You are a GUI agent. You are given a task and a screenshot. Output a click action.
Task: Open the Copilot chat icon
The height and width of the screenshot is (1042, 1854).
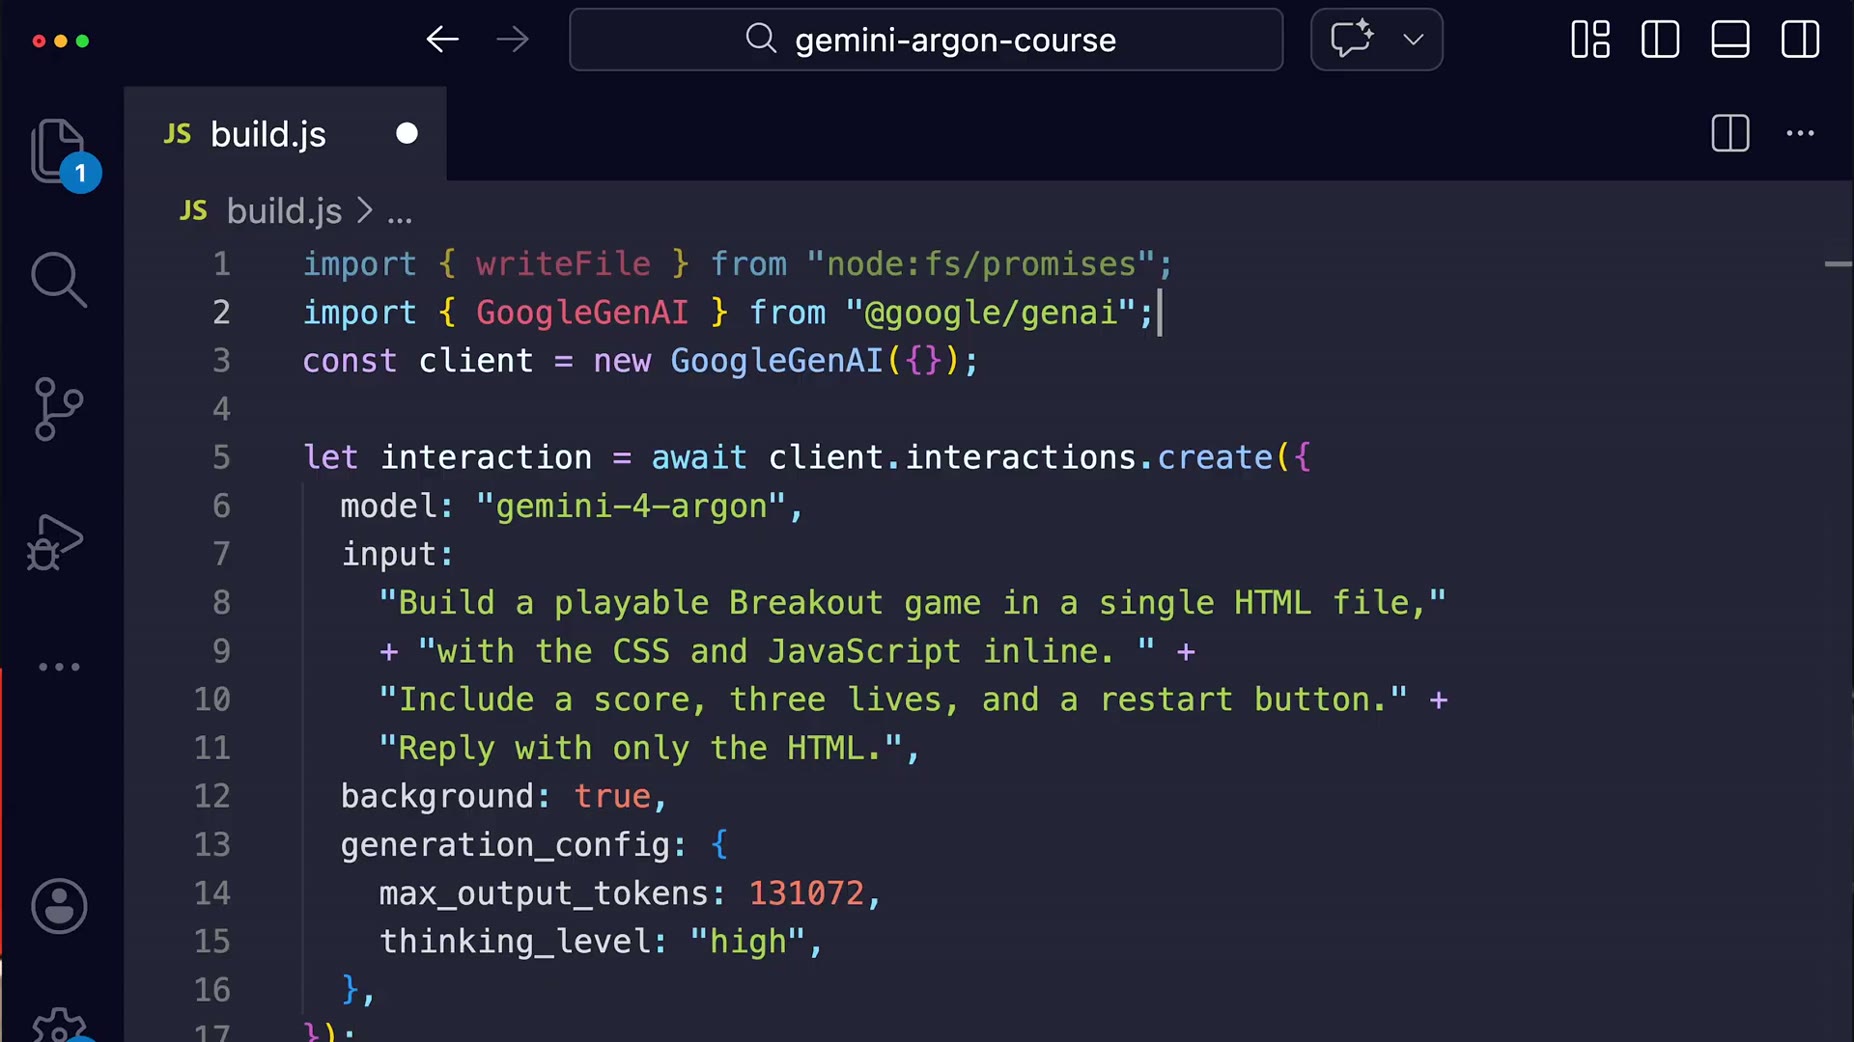pos(1352,40)
